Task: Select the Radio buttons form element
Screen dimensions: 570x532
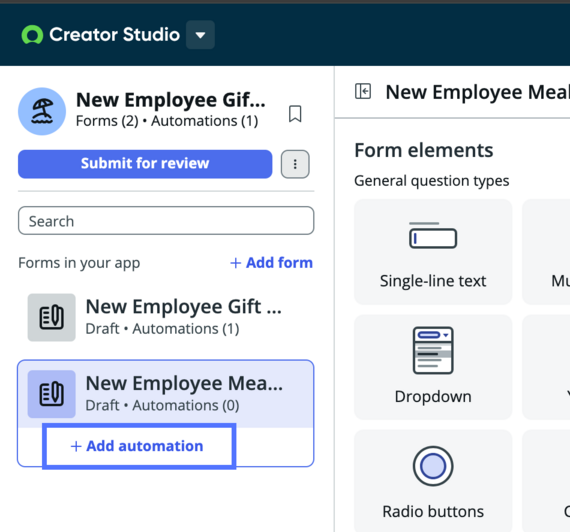Action: click(x=433, y=481)
